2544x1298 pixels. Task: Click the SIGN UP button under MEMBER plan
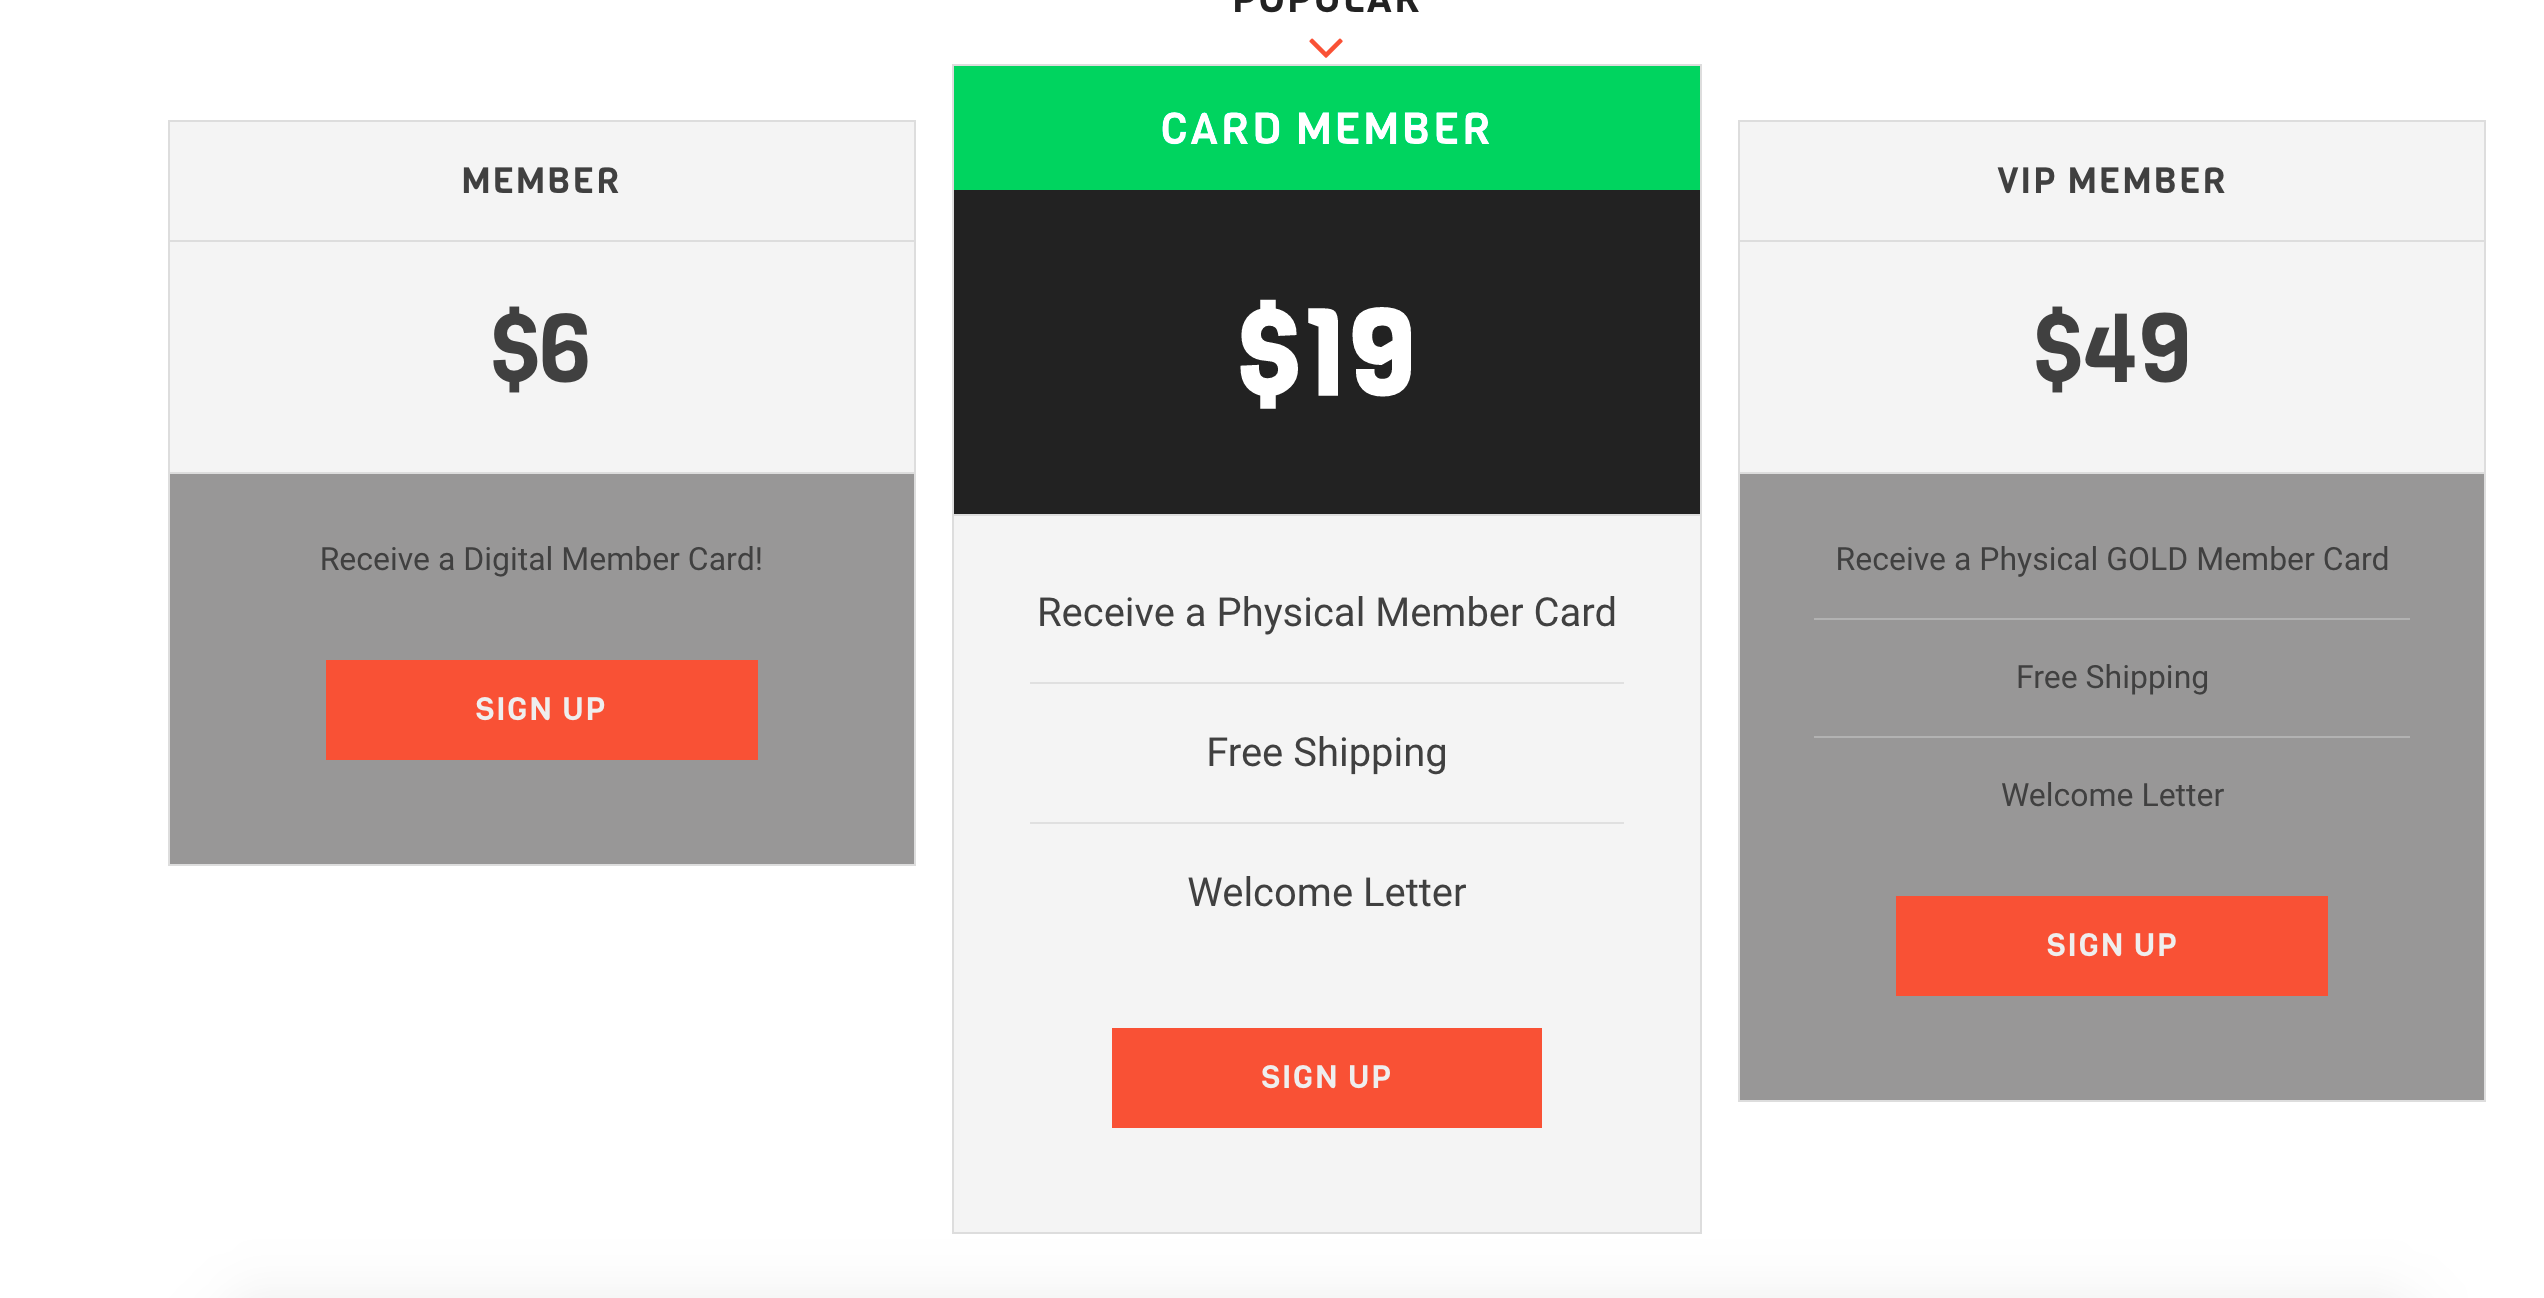coord(541,709)
